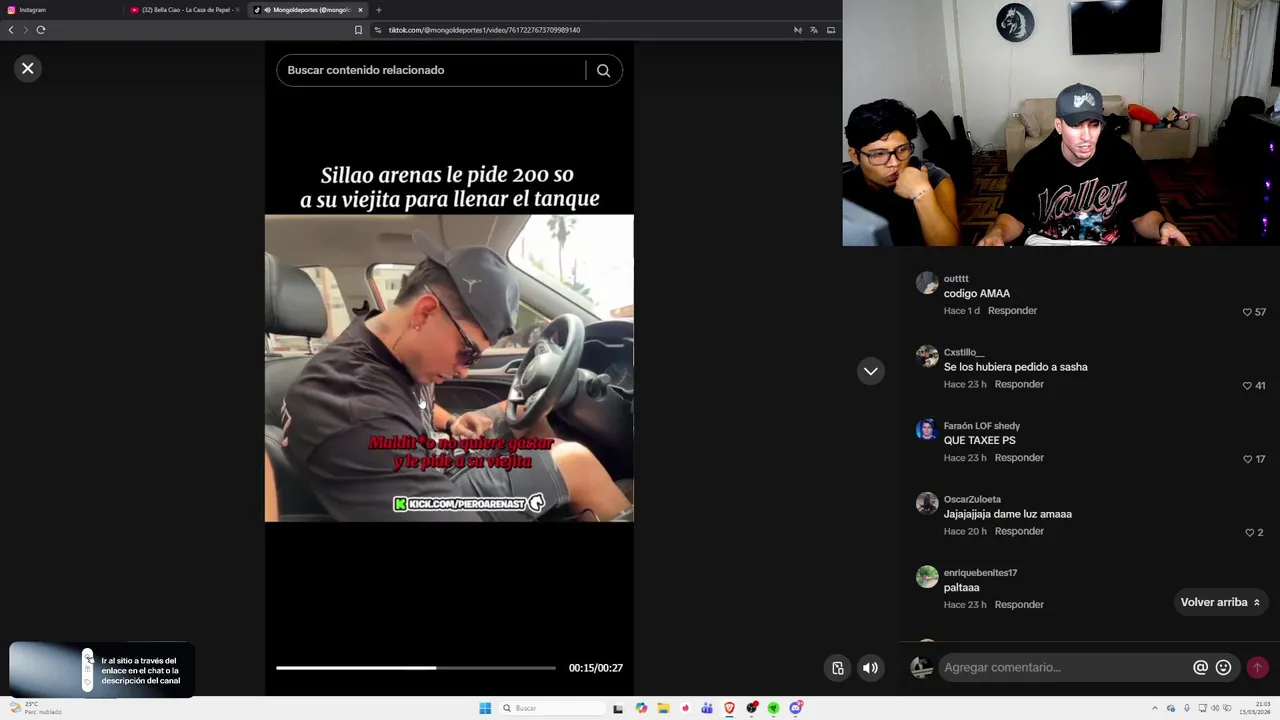Click the taskbar 'Buscar' search box

click(551, 708)
